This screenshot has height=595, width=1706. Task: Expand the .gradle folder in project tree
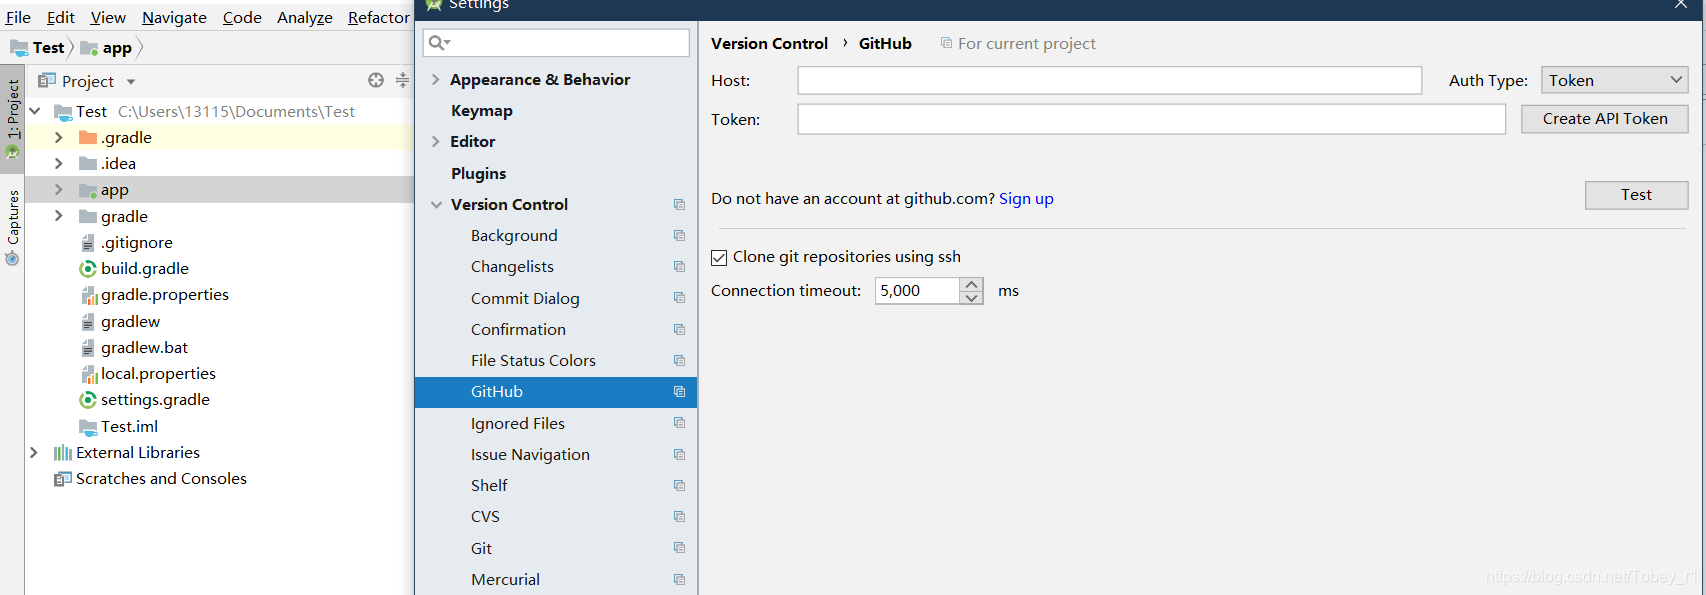pos(59,138)
